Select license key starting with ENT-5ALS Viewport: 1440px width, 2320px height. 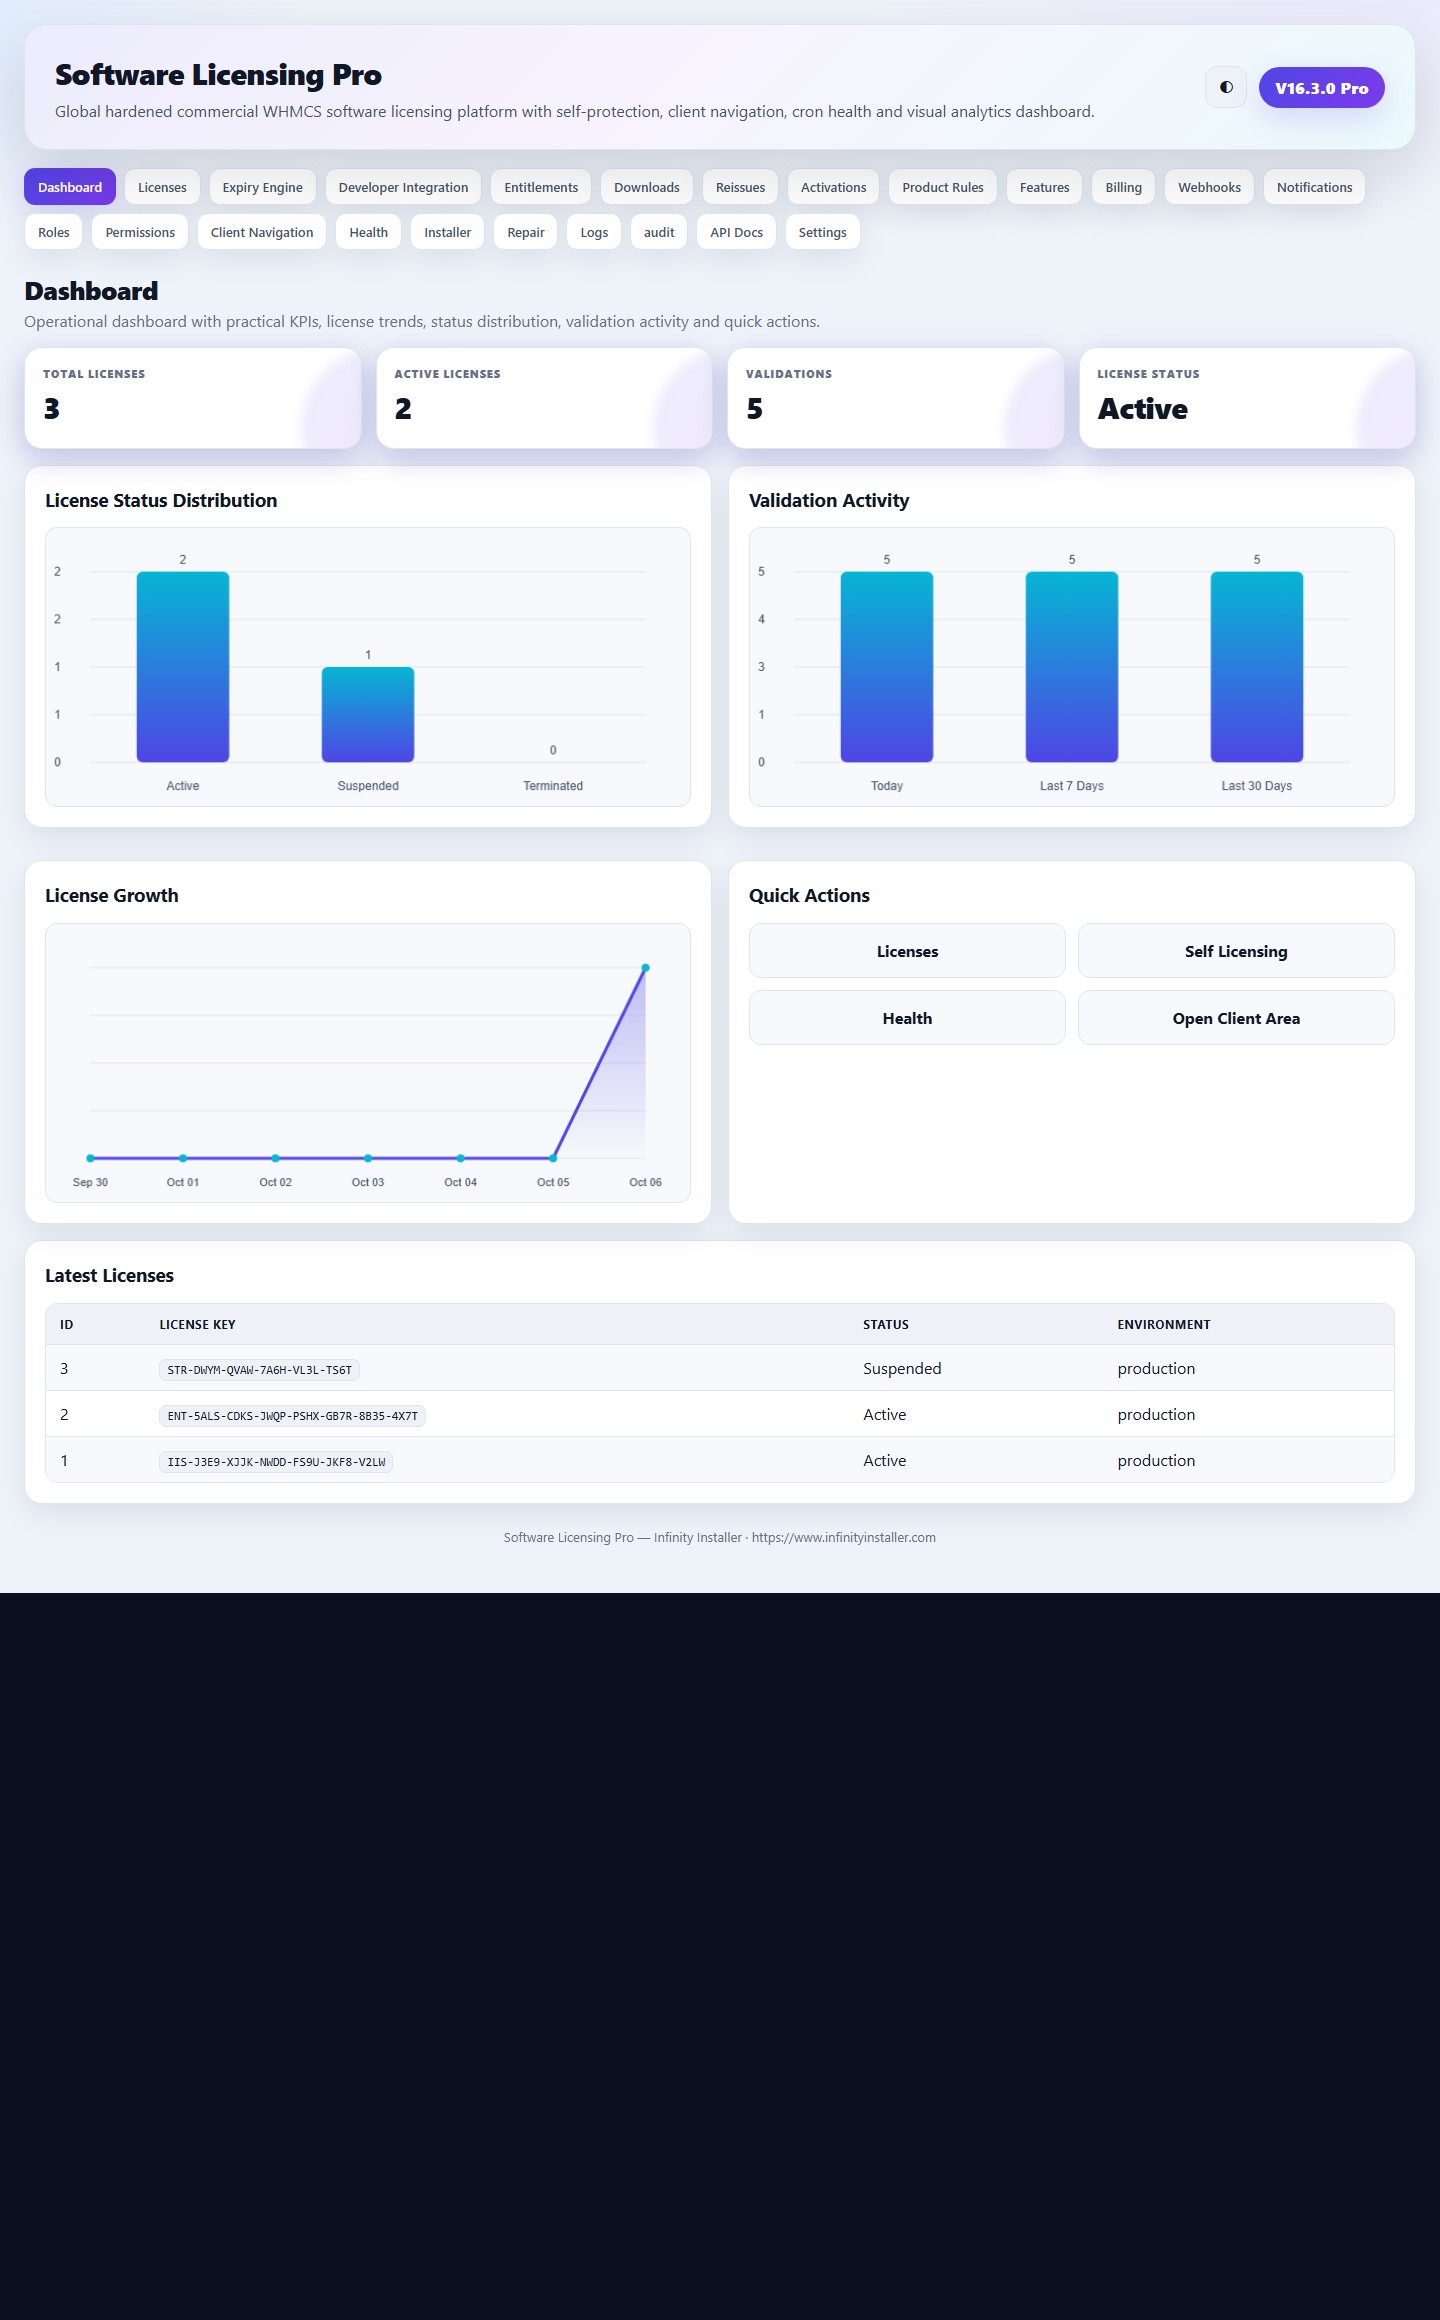[292, 1416]
